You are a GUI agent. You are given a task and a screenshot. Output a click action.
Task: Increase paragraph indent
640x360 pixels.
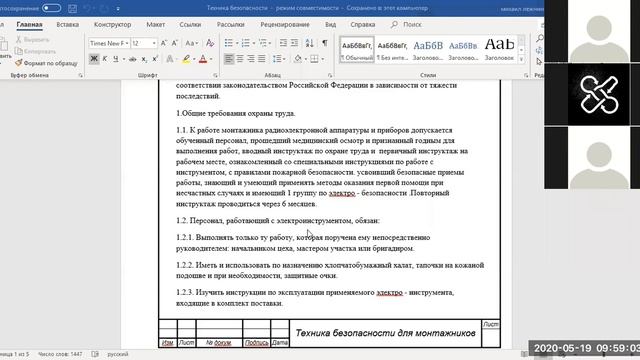[294, 43]
